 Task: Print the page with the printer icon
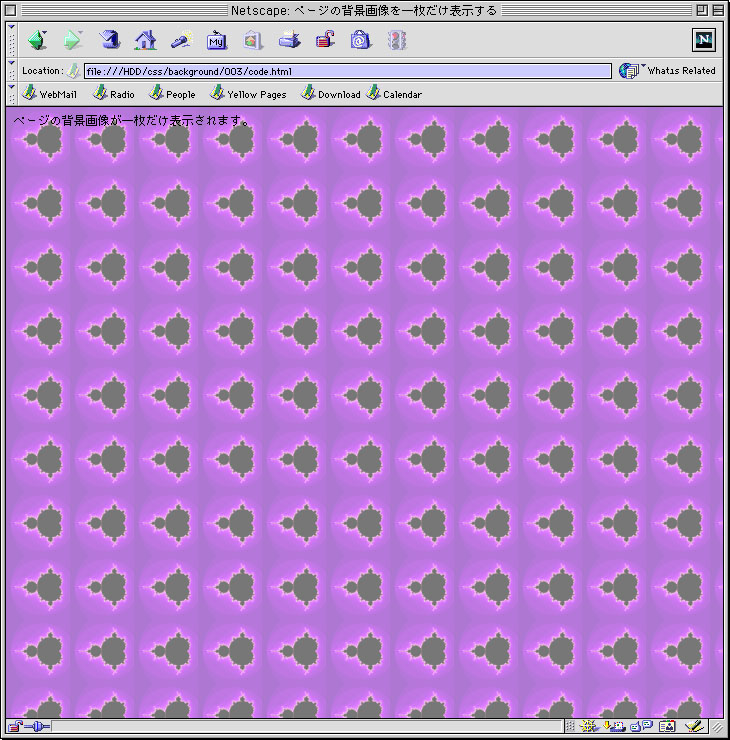[x=289, y=41]
